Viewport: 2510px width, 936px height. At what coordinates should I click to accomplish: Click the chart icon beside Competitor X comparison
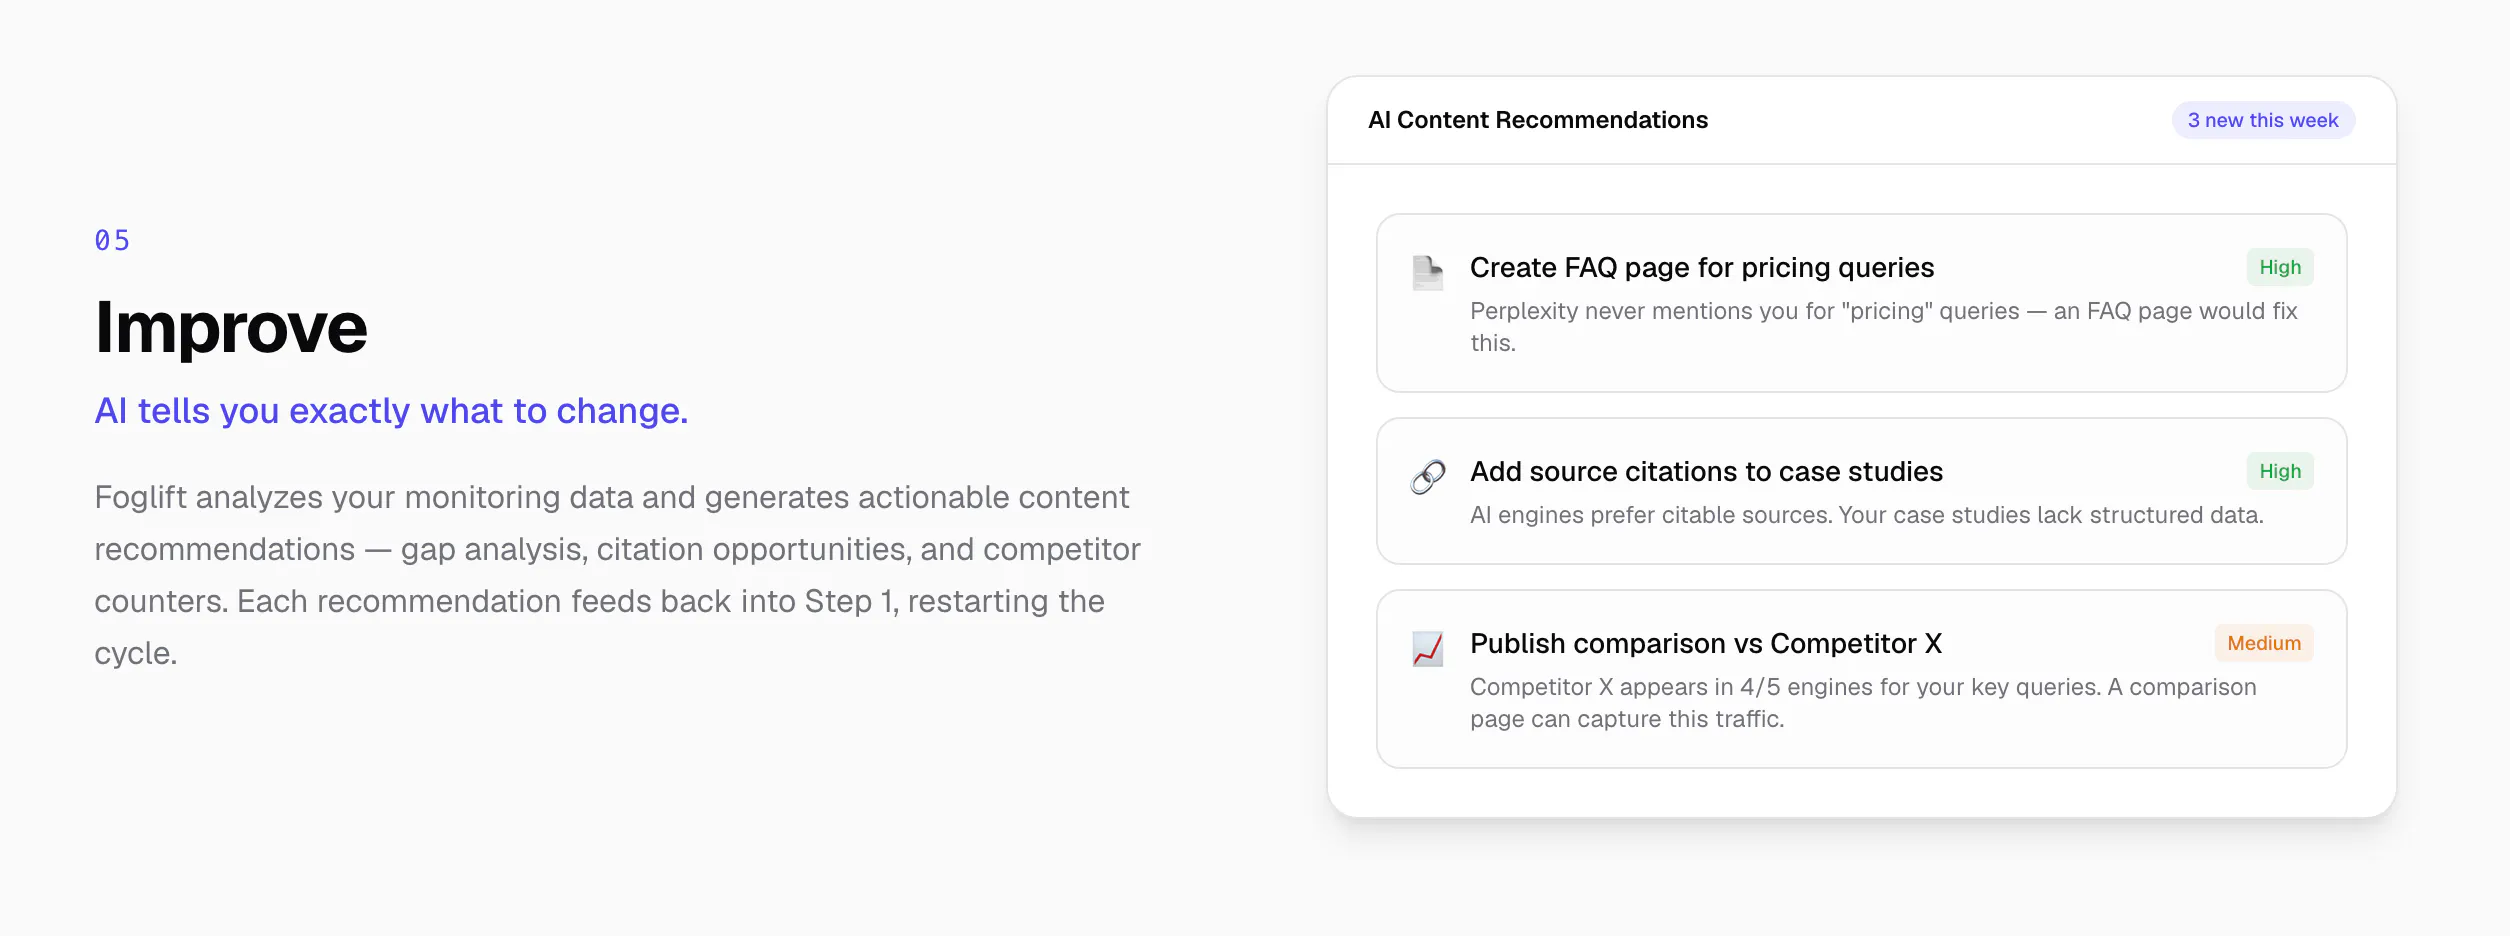point(1427,648)
